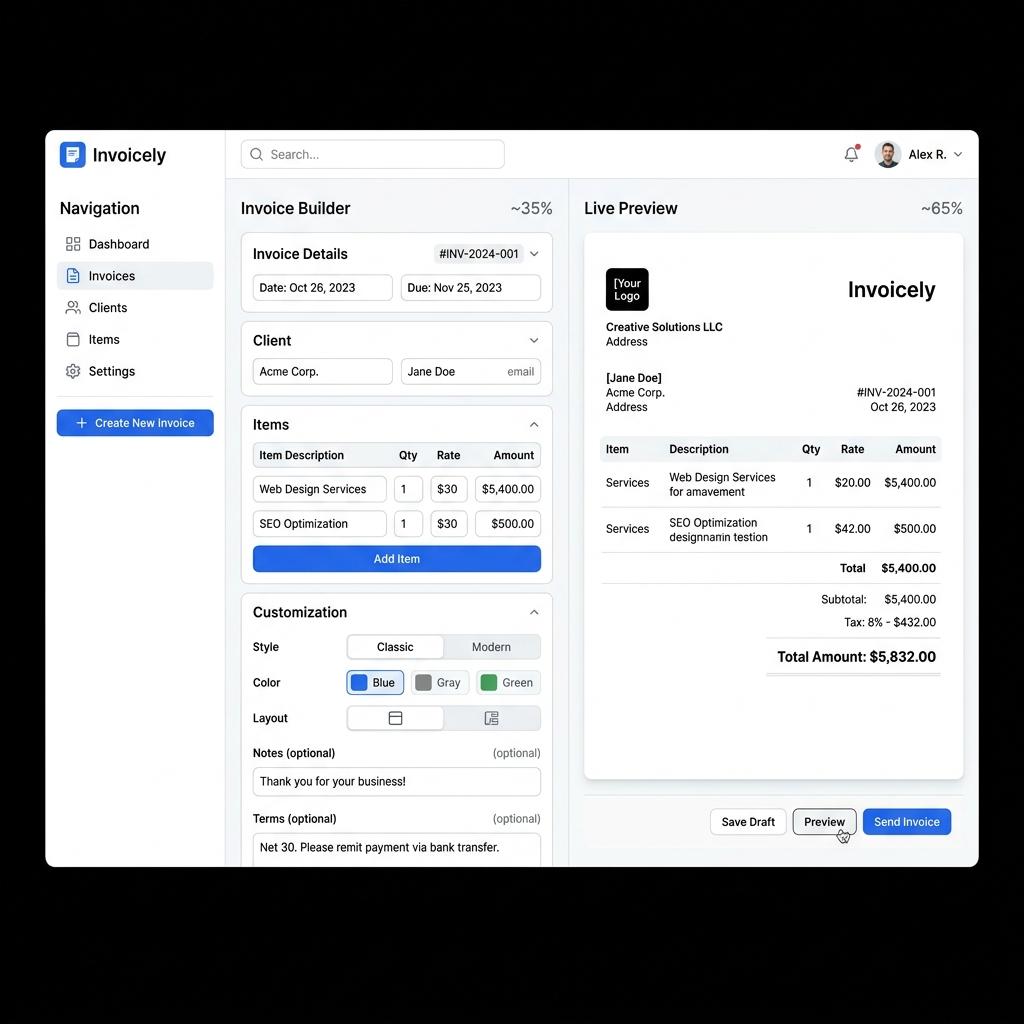Click the plus icon in Create New Invoice

pyautogui.click(x=82, y=423)
